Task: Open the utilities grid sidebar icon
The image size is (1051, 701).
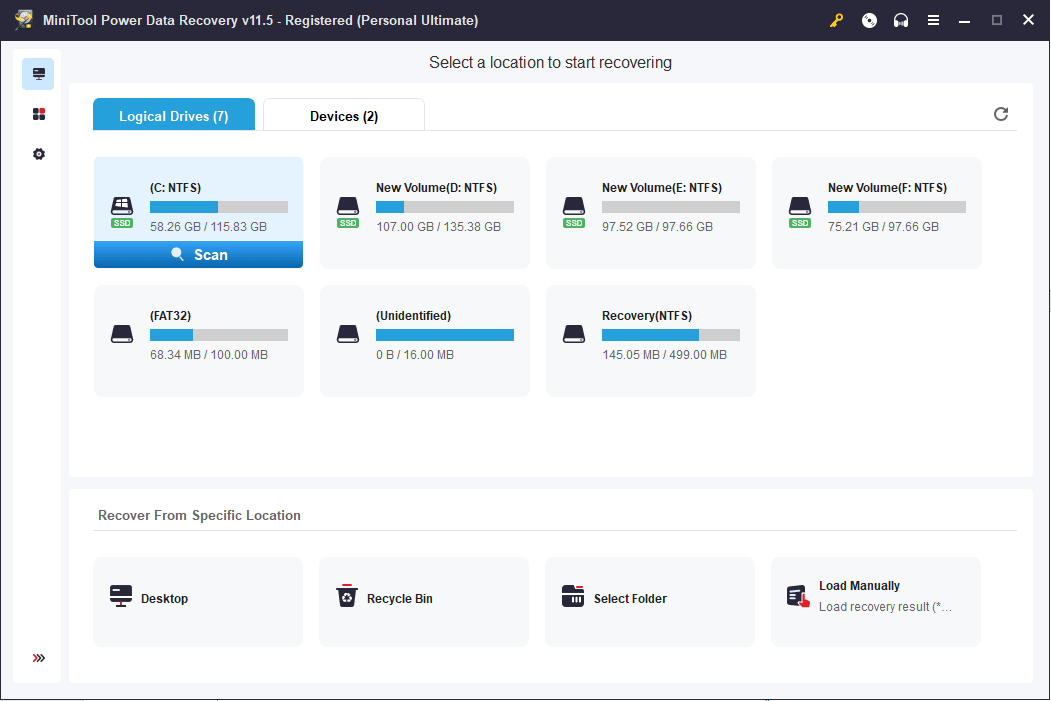Action: pos(39,114)
